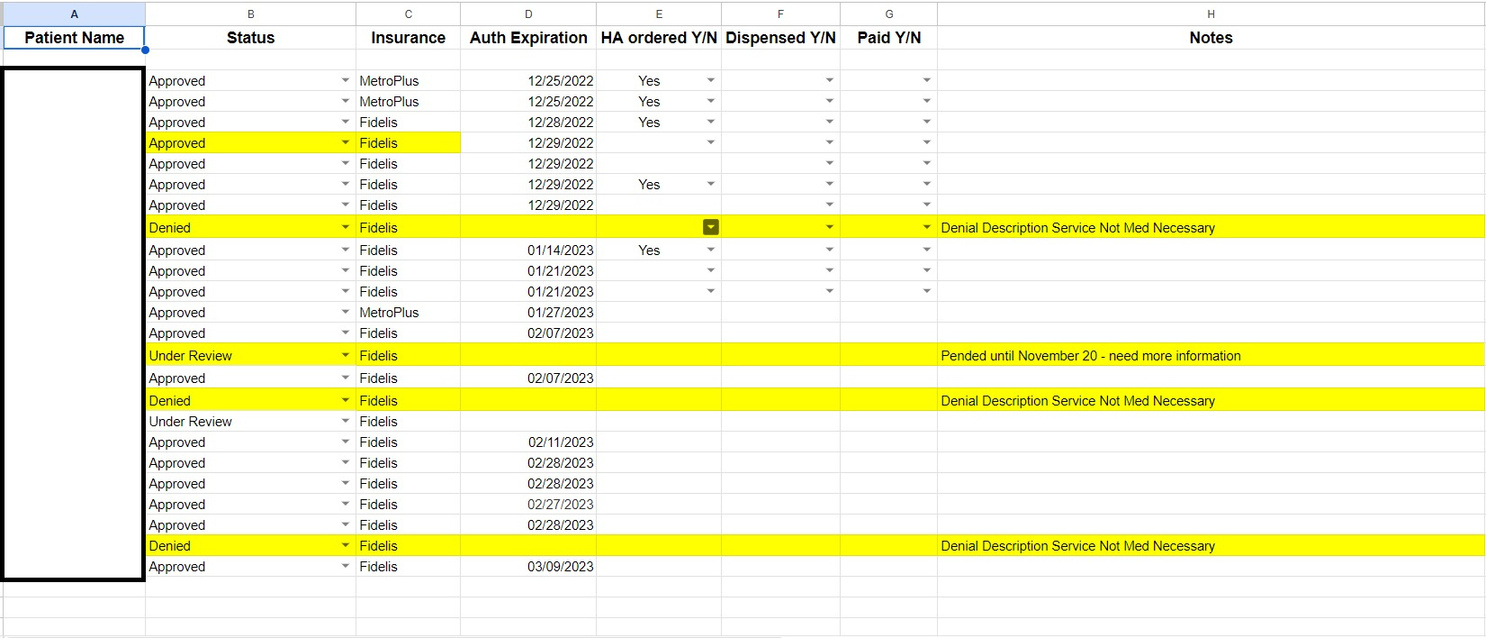Open Status dropdown in the Pended note row
Viewport: 1486px width, 638px height.
click(x=345, y=355)
